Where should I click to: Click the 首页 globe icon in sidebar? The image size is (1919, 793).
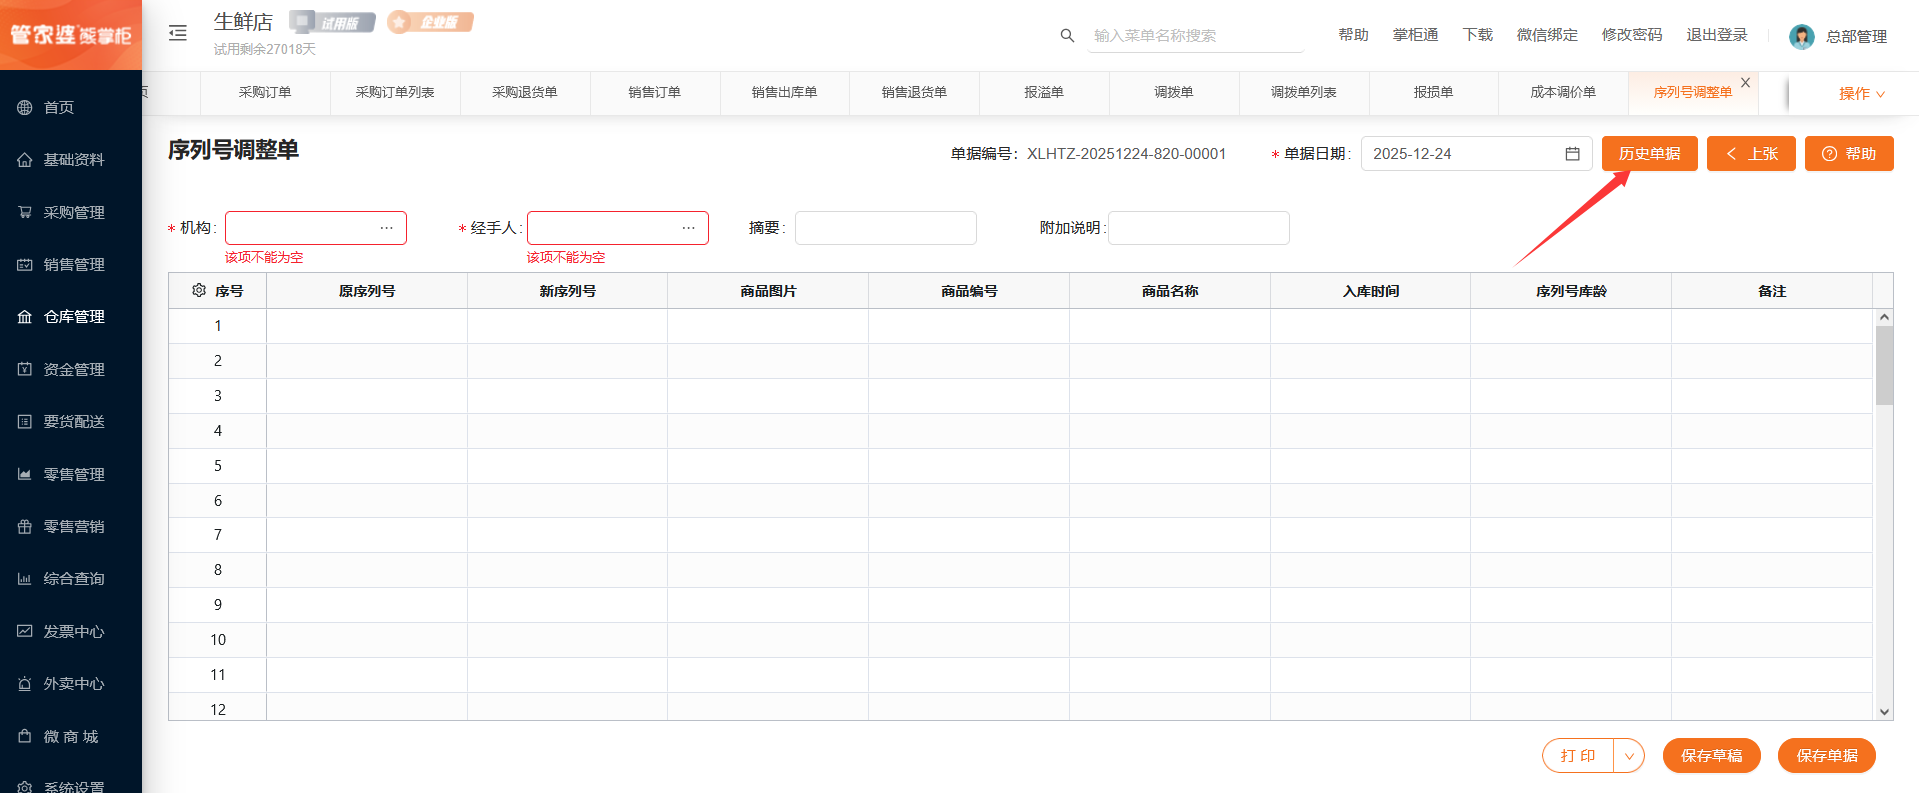[25, 107]
